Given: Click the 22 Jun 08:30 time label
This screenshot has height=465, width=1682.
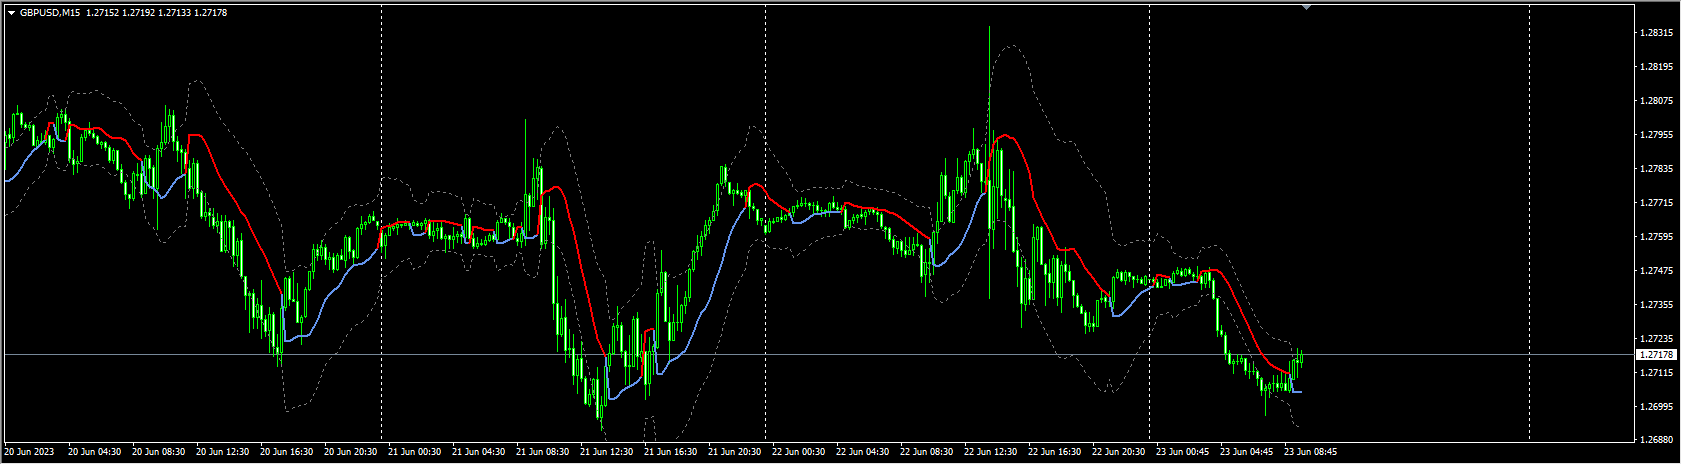Looking at the screenshot, I should tap(927, 452).
